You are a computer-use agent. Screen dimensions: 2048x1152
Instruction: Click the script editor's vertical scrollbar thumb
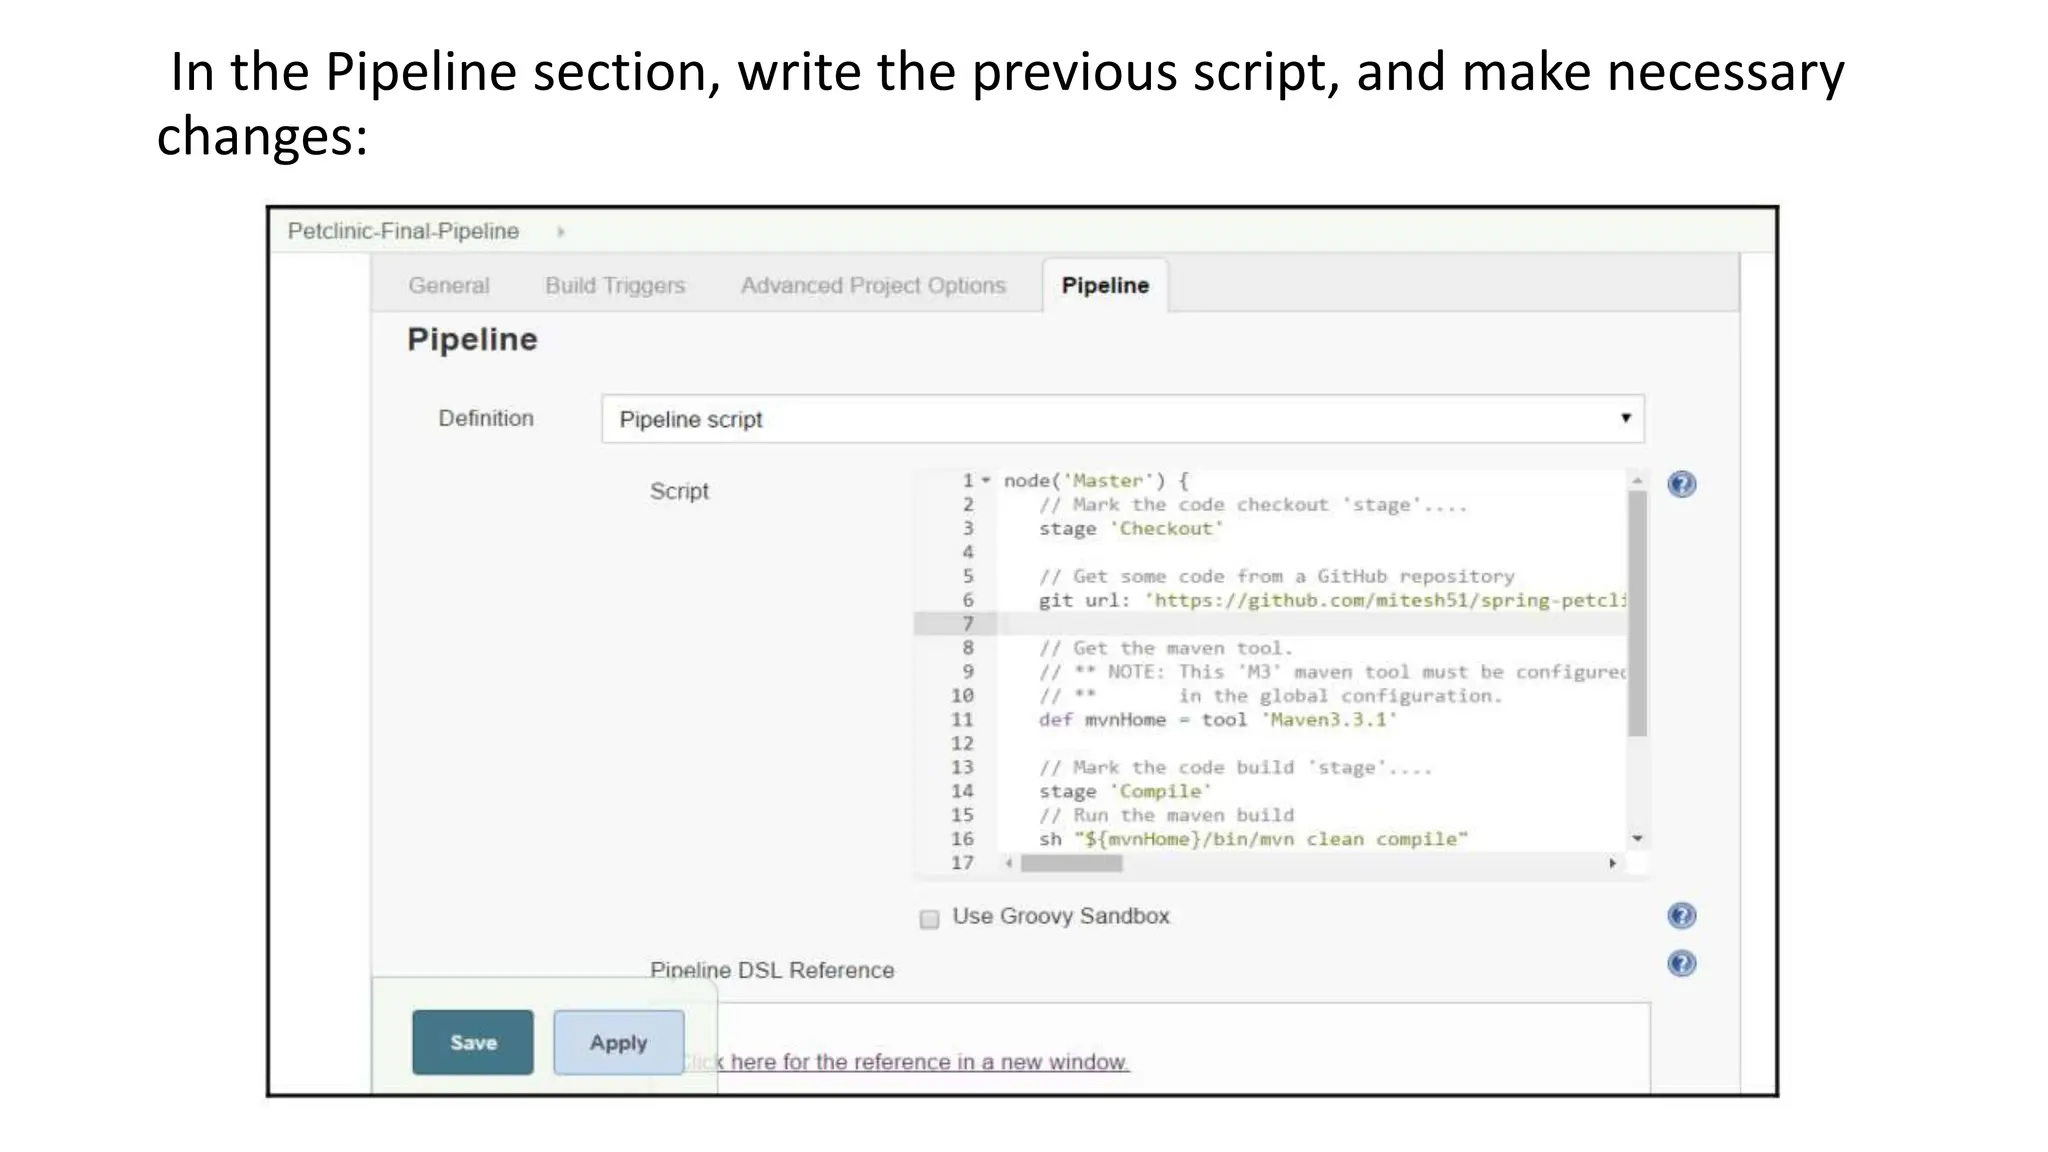pos(1637,613)
